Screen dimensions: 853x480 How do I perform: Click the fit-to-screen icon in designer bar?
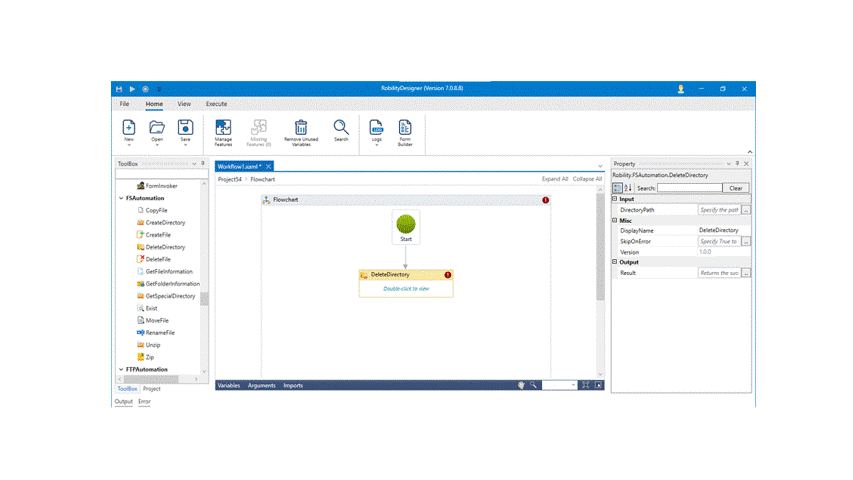click(585, 385)
